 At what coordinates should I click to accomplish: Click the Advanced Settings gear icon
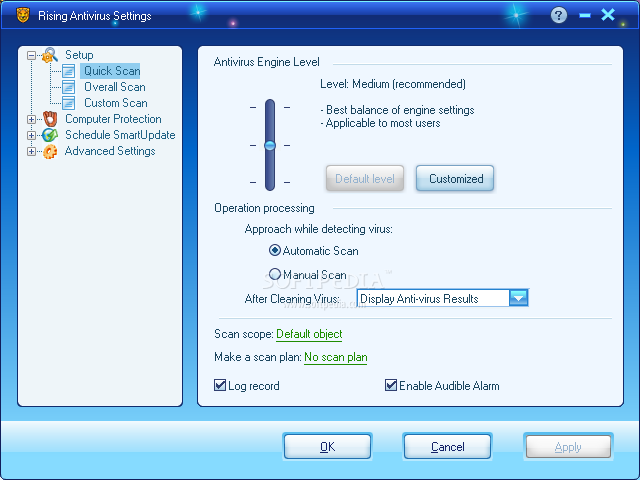[50, 151]
